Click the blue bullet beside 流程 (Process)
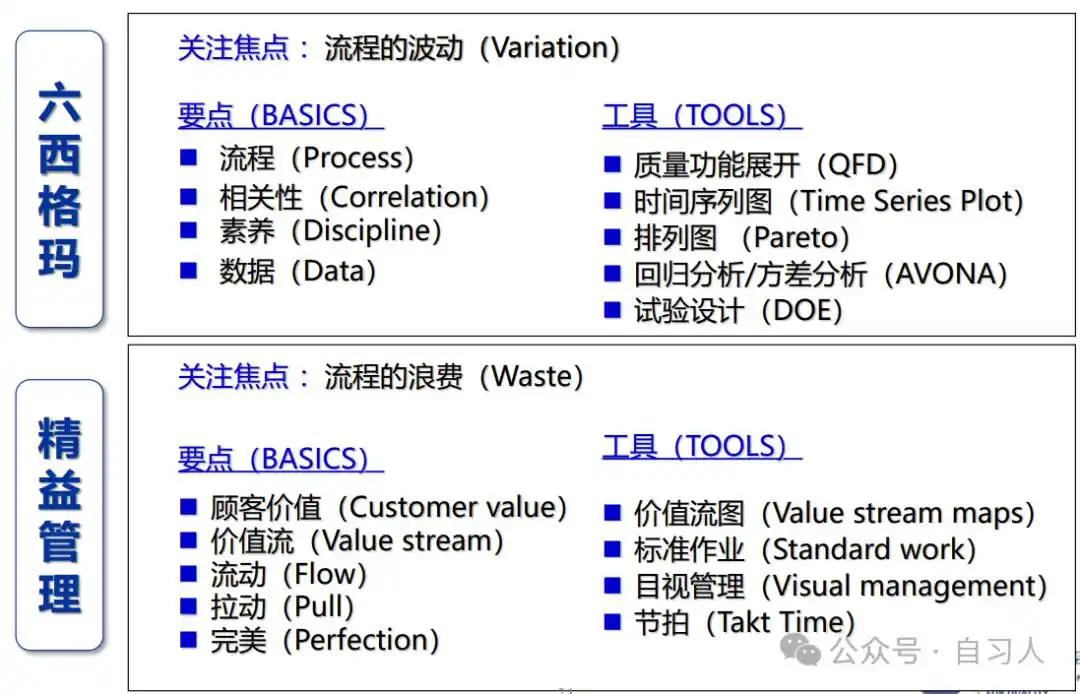1080x694 pixels. [188, 158]
